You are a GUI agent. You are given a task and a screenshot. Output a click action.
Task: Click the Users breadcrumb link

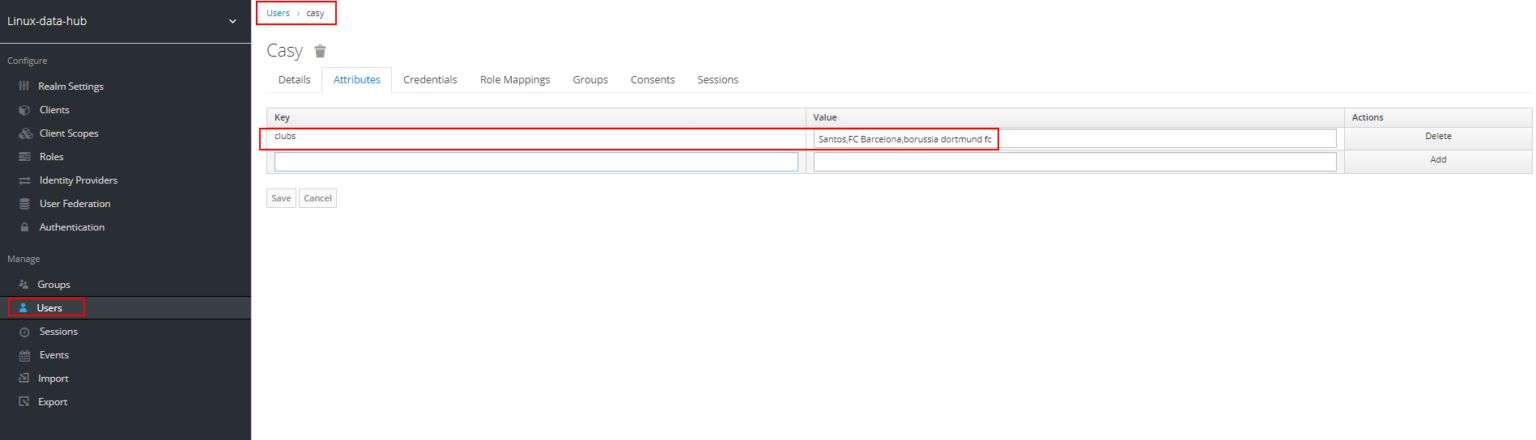pos(278,13)
